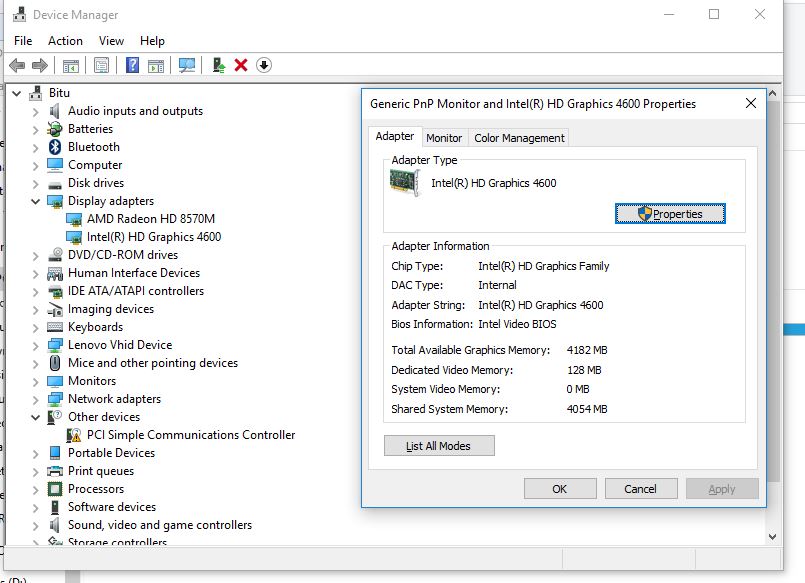Expand the Portable Devices node
The width and height of the screenshot is (805, 583).
[35, 453]
